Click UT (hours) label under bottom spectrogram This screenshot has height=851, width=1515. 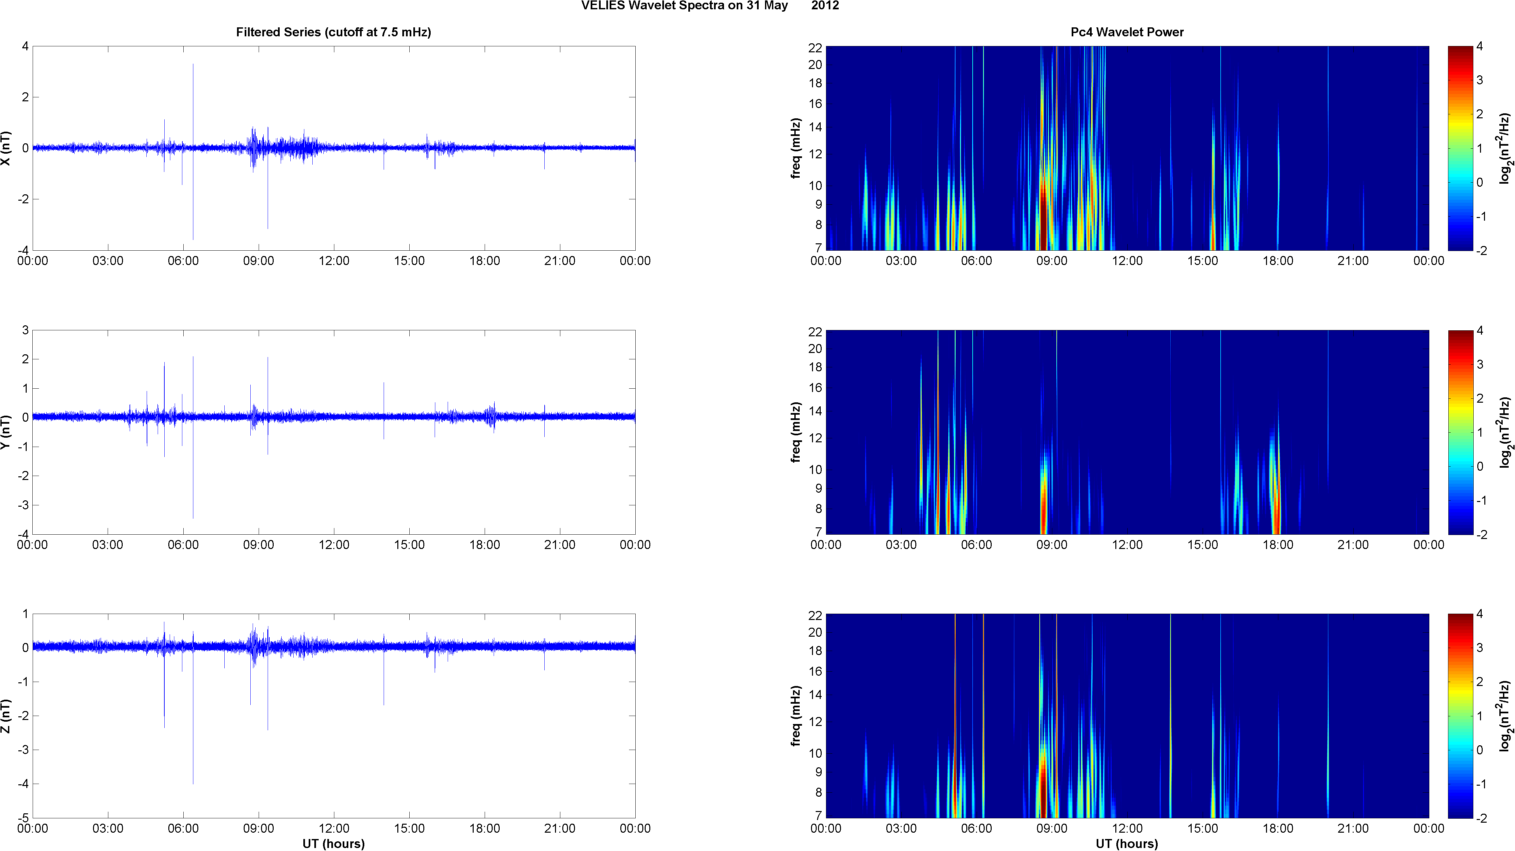click(1127, 844)
